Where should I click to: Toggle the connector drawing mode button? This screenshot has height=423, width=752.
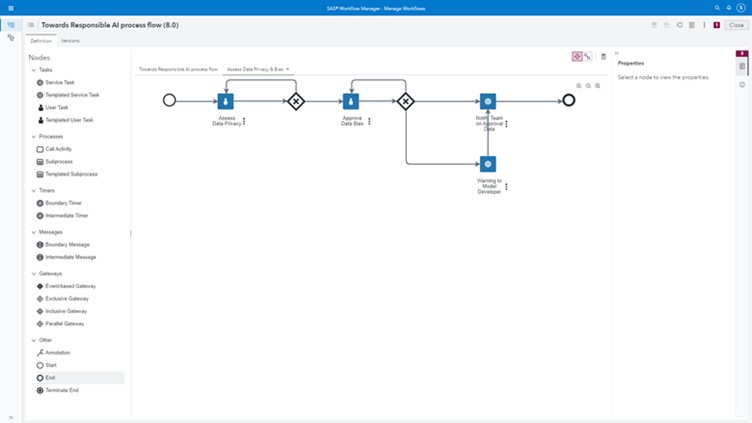588,57
